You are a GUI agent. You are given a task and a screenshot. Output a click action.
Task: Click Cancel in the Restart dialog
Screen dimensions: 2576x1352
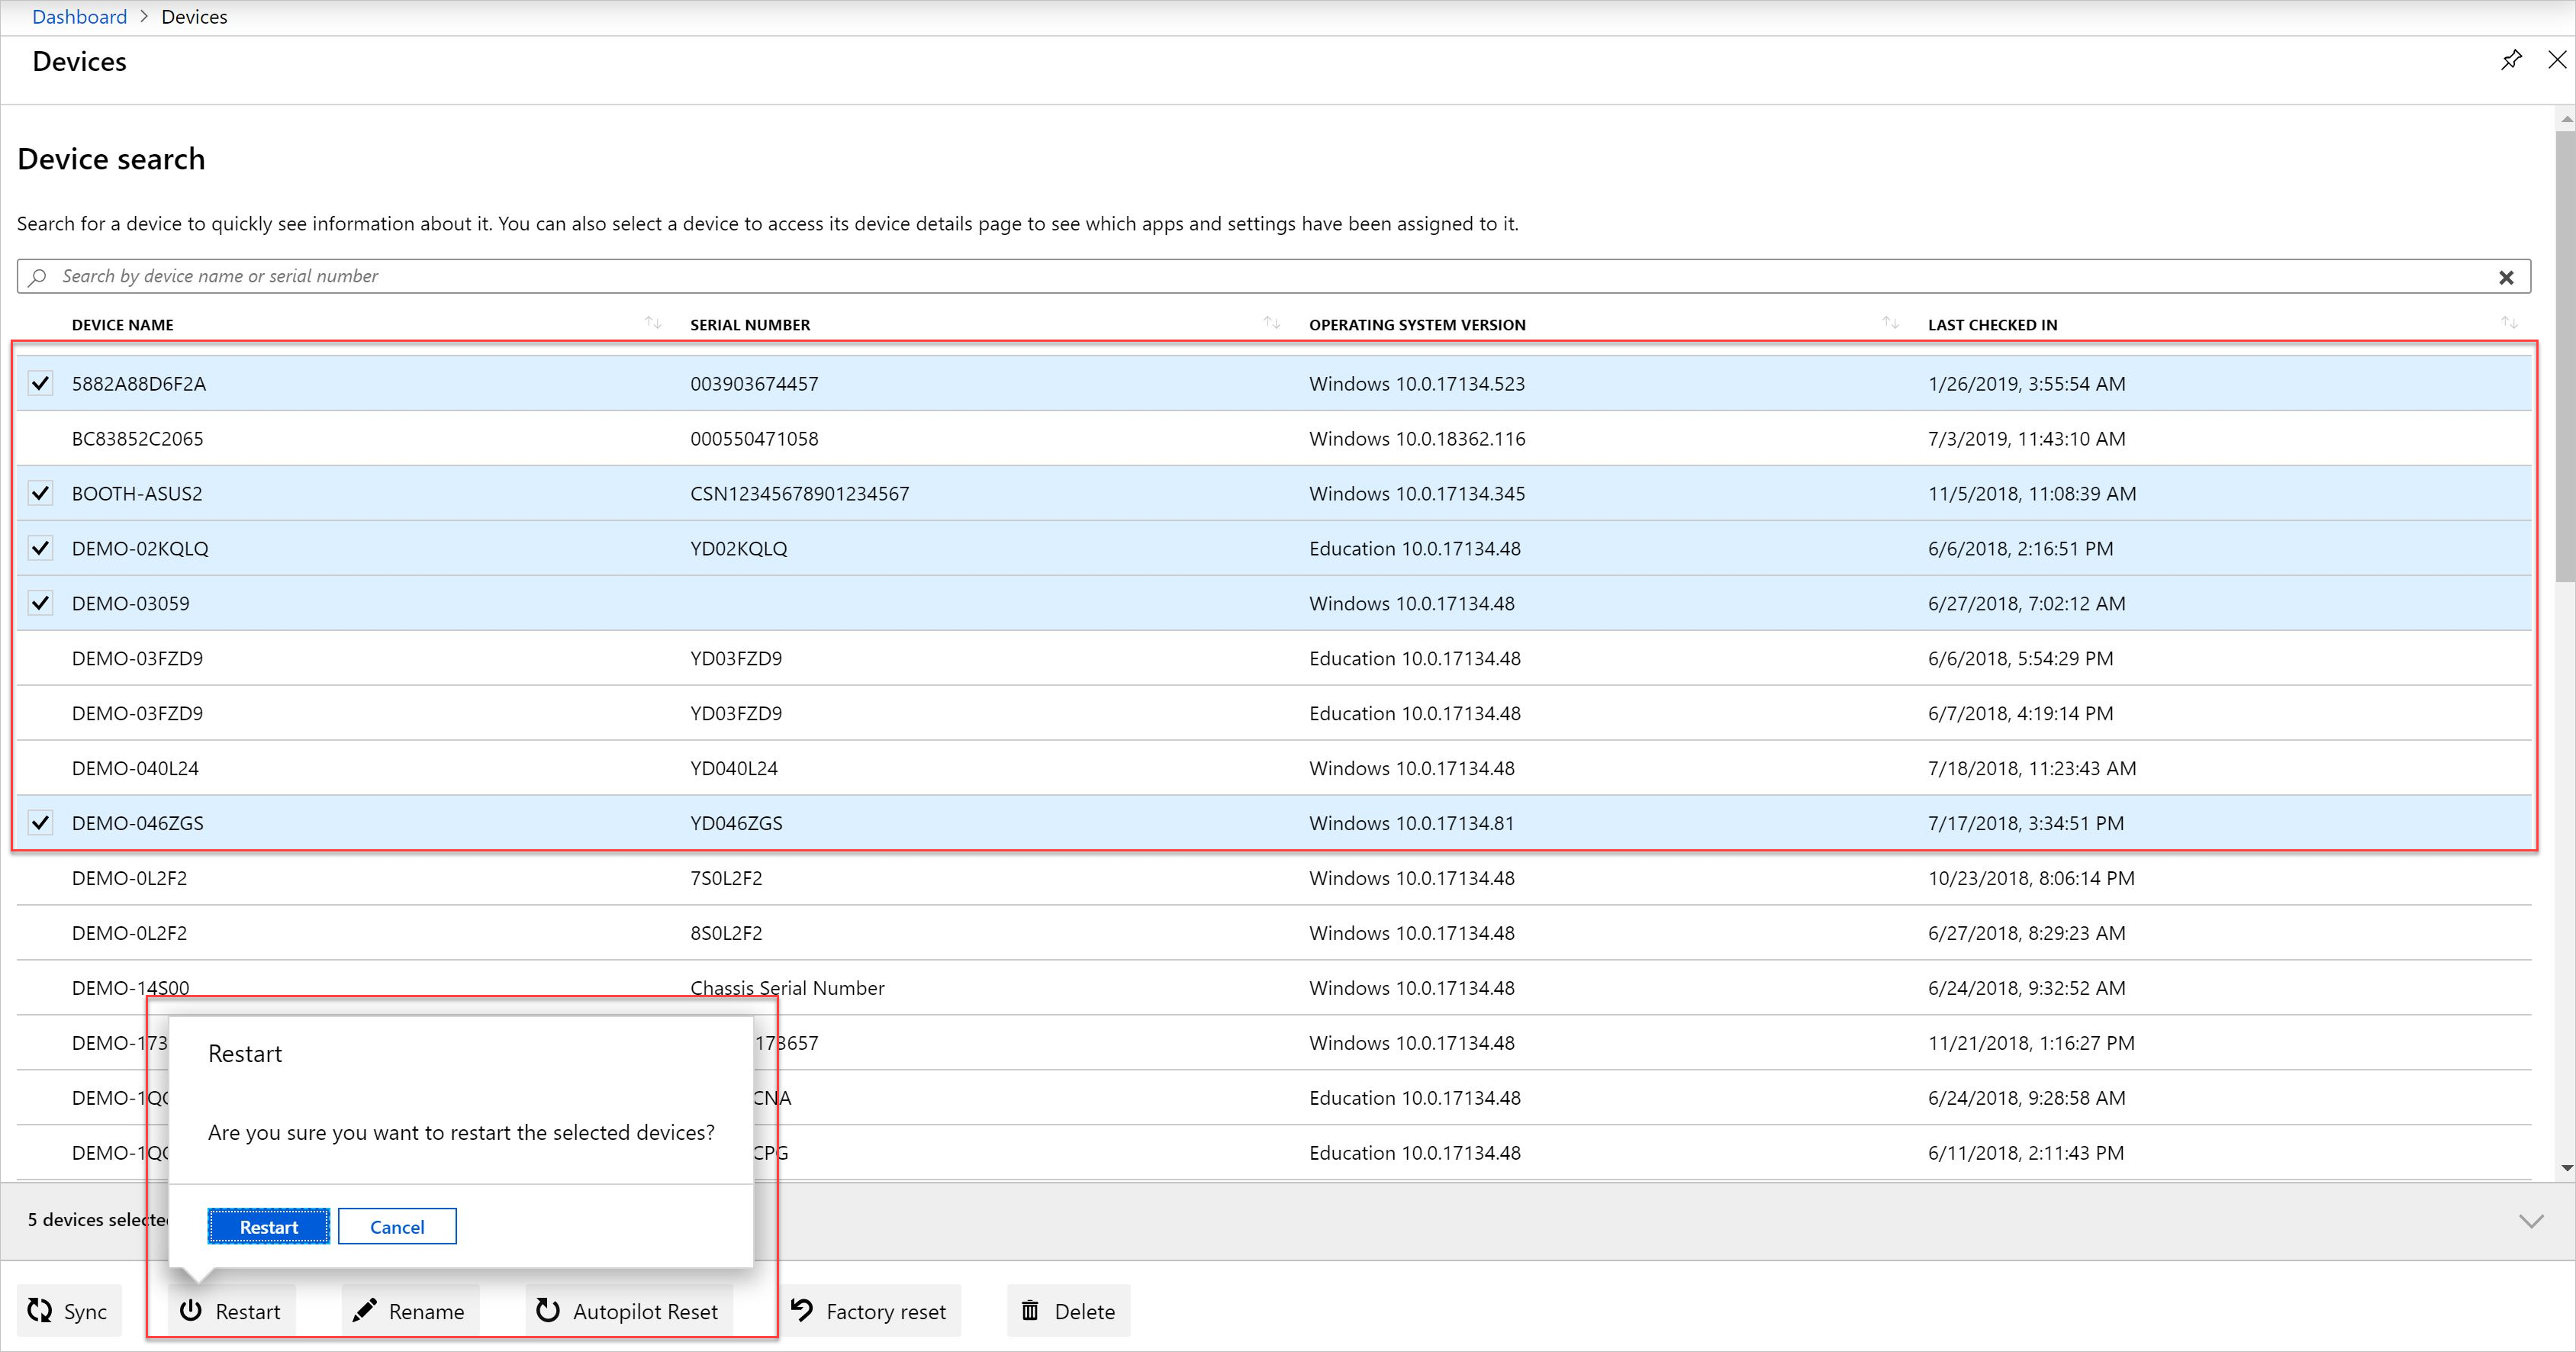pyautogui.click(x=397, y=1226)
